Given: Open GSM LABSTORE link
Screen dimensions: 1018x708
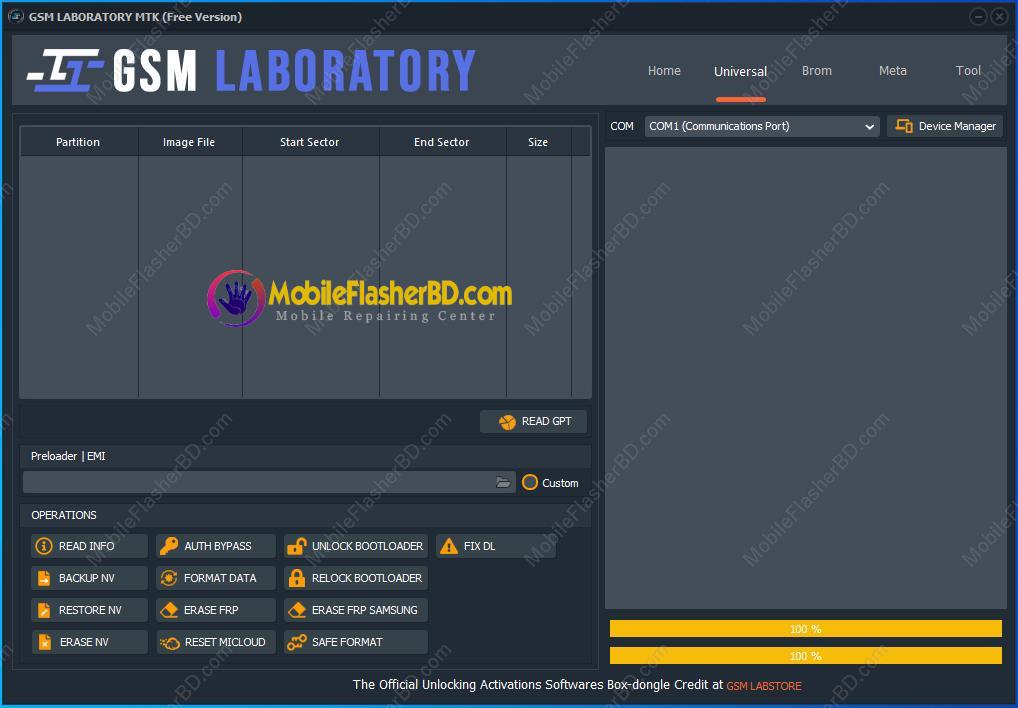Looking at the screenshot, I should 764,686.
